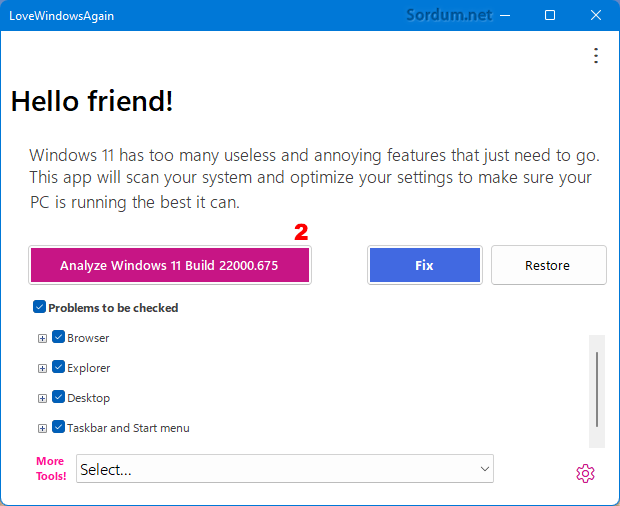This screenshot has height=506, width=620.
Task: Select the Taskbar and Start menu label
Action: 128,428
